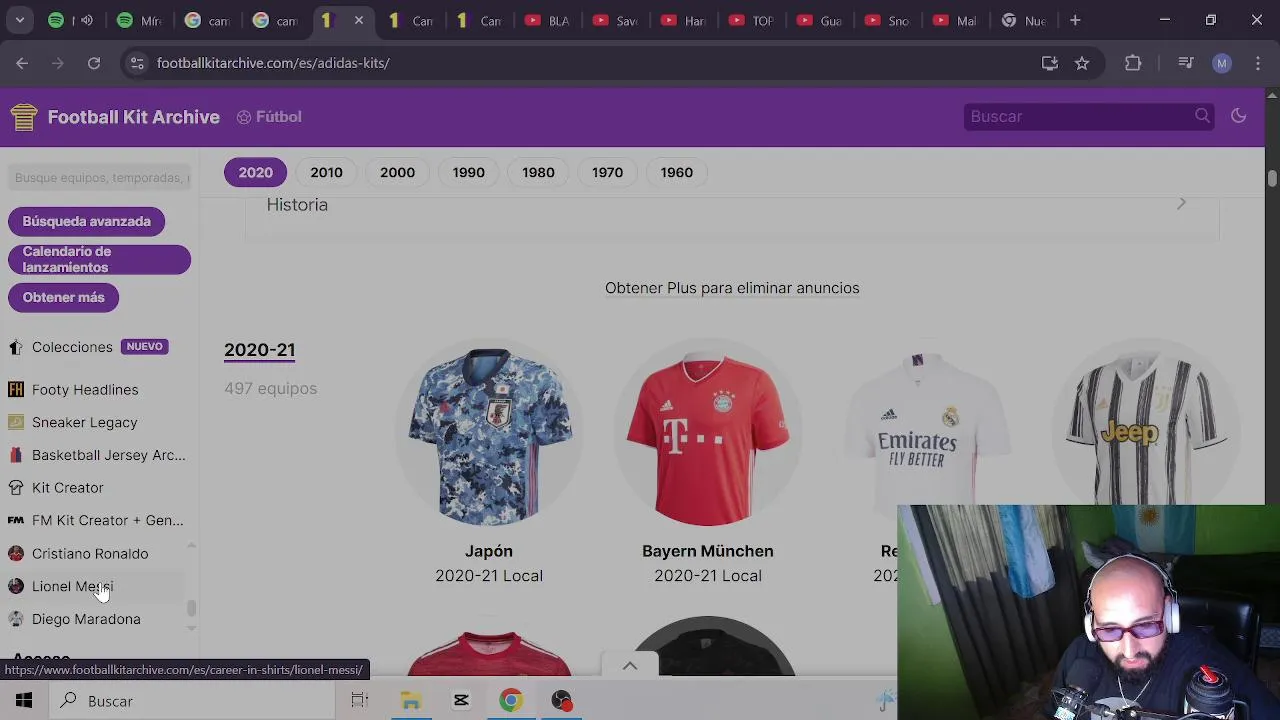Click the search magnifier icon in header
The height and width of the screenshot is (720, 1280).
tap(1202, 116)
